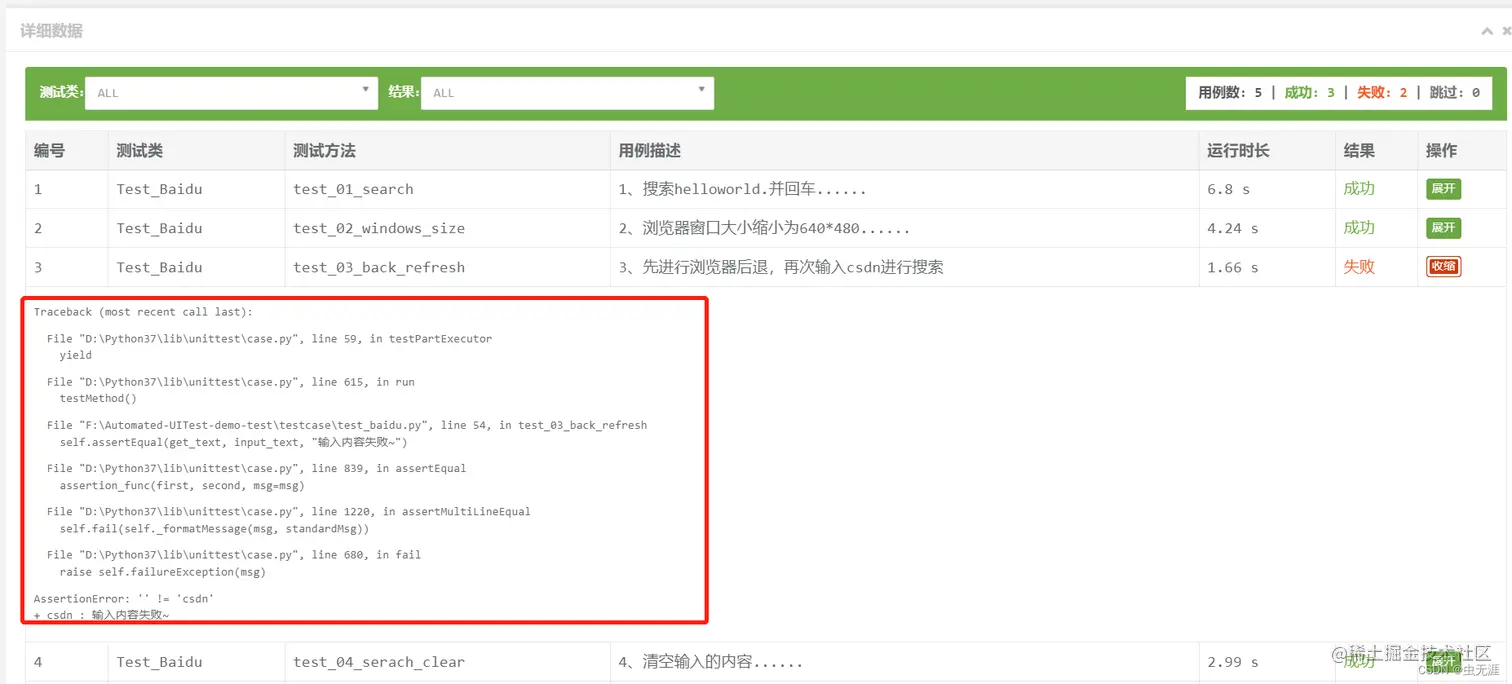Click description 搜索helloworld.并回车
This screenshot has height=684, width=1512.
742,189
